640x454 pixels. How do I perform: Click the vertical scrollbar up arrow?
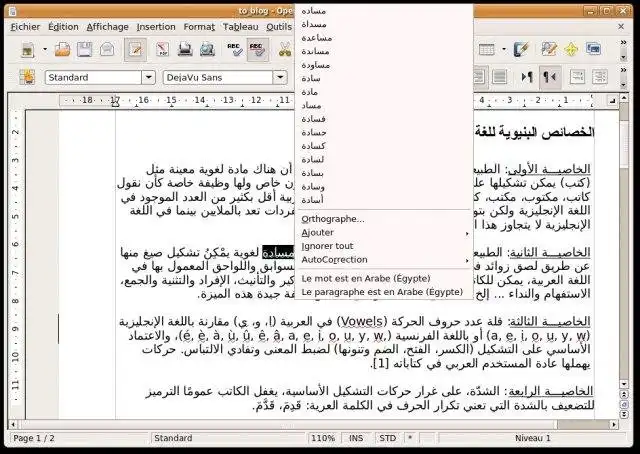pyautogui.click(x=624, y=98)
